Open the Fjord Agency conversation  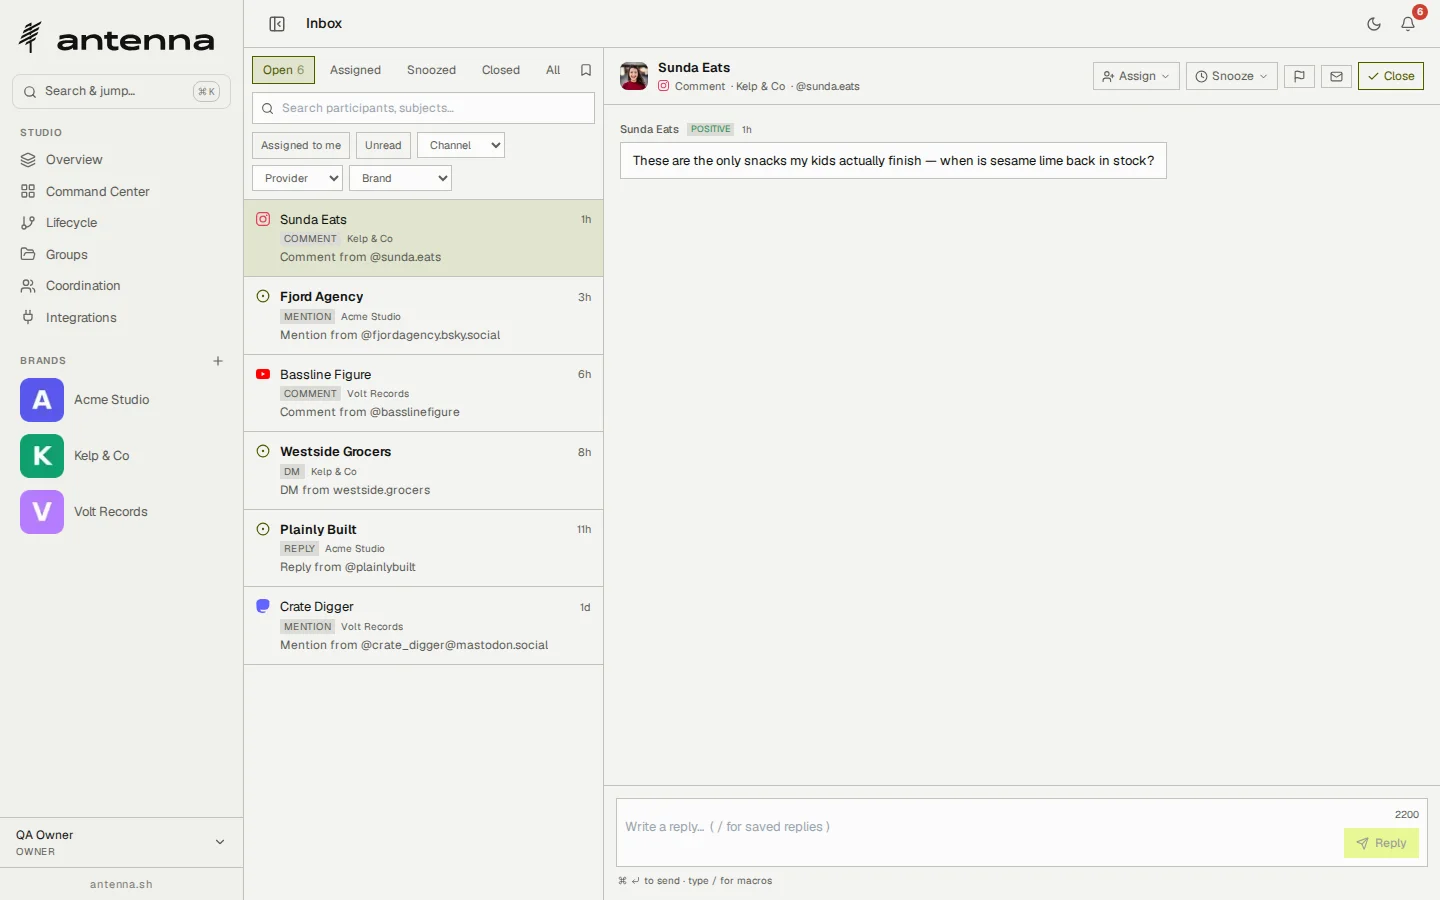(423, 316)
